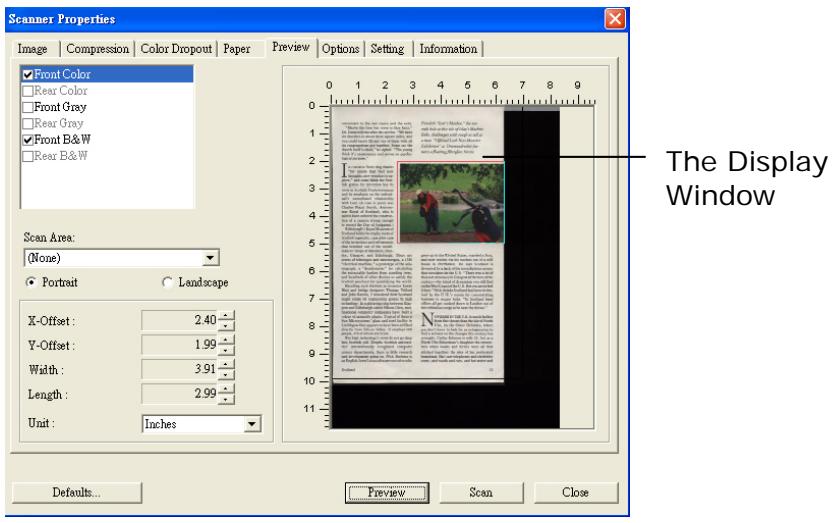Click the 'X-Offset :' label
This screenshot has height=523, width=834.
click(51, 321)
